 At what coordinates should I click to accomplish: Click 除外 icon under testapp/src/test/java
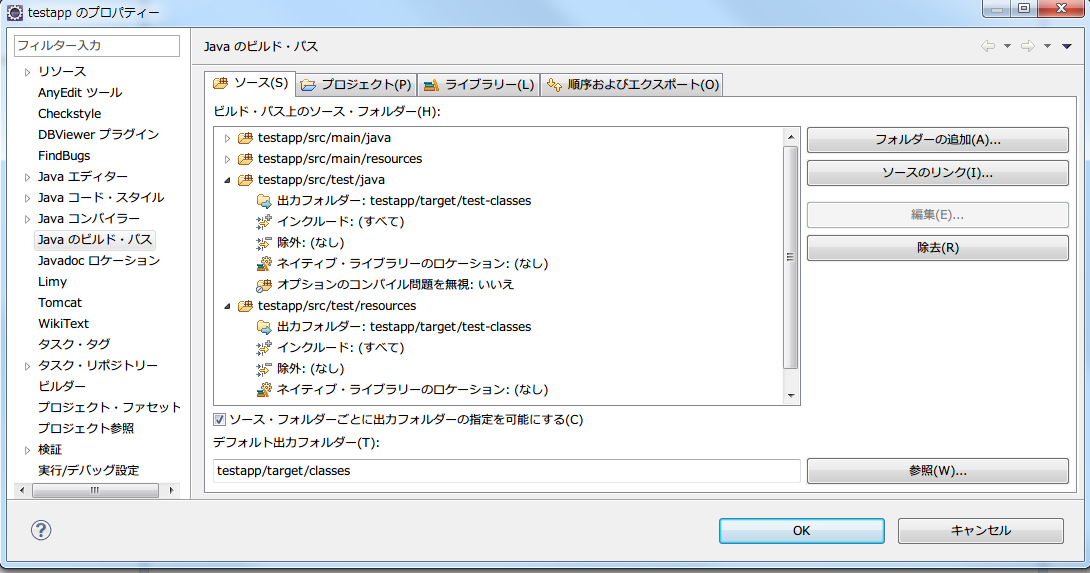coord(264,243)
